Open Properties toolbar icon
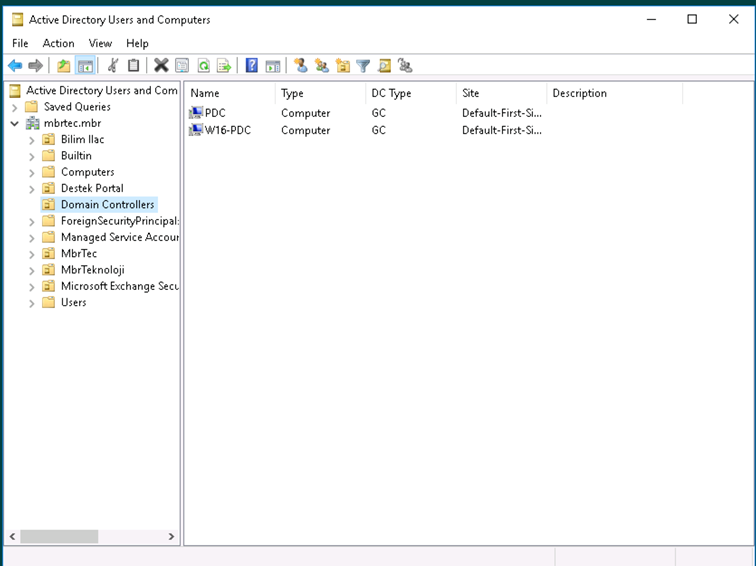The width and height of the screenshot is (756, 566). coord(182,66)
